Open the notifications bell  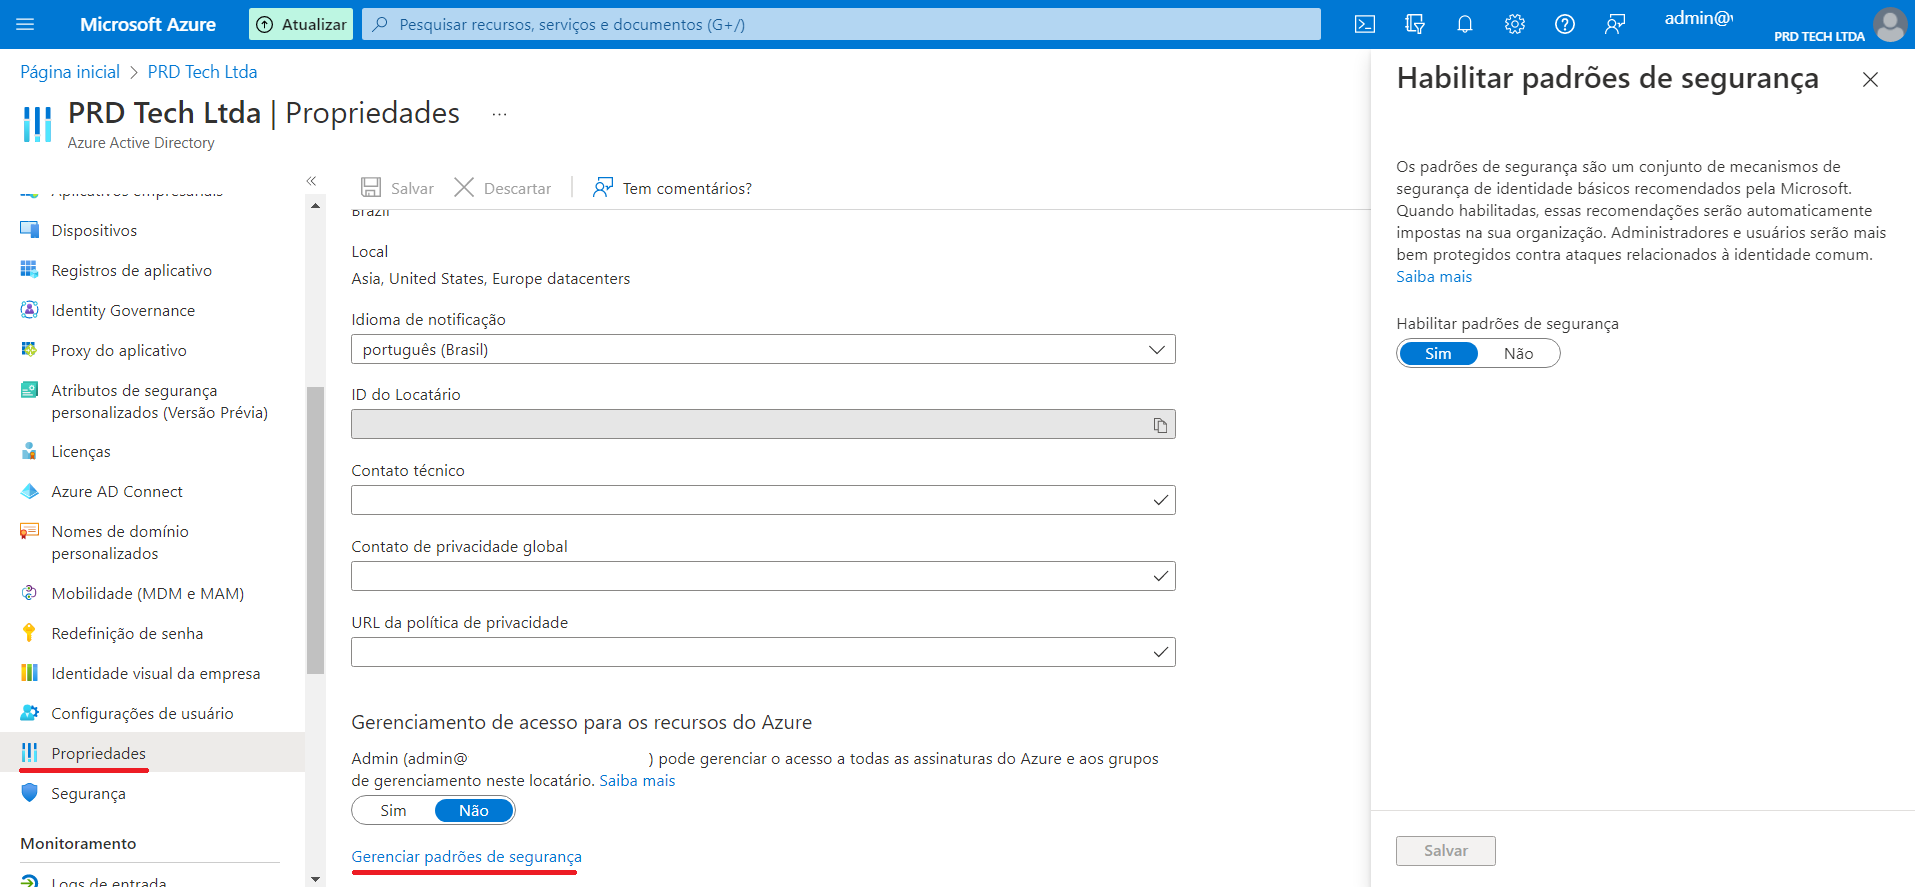point(1465,24)
